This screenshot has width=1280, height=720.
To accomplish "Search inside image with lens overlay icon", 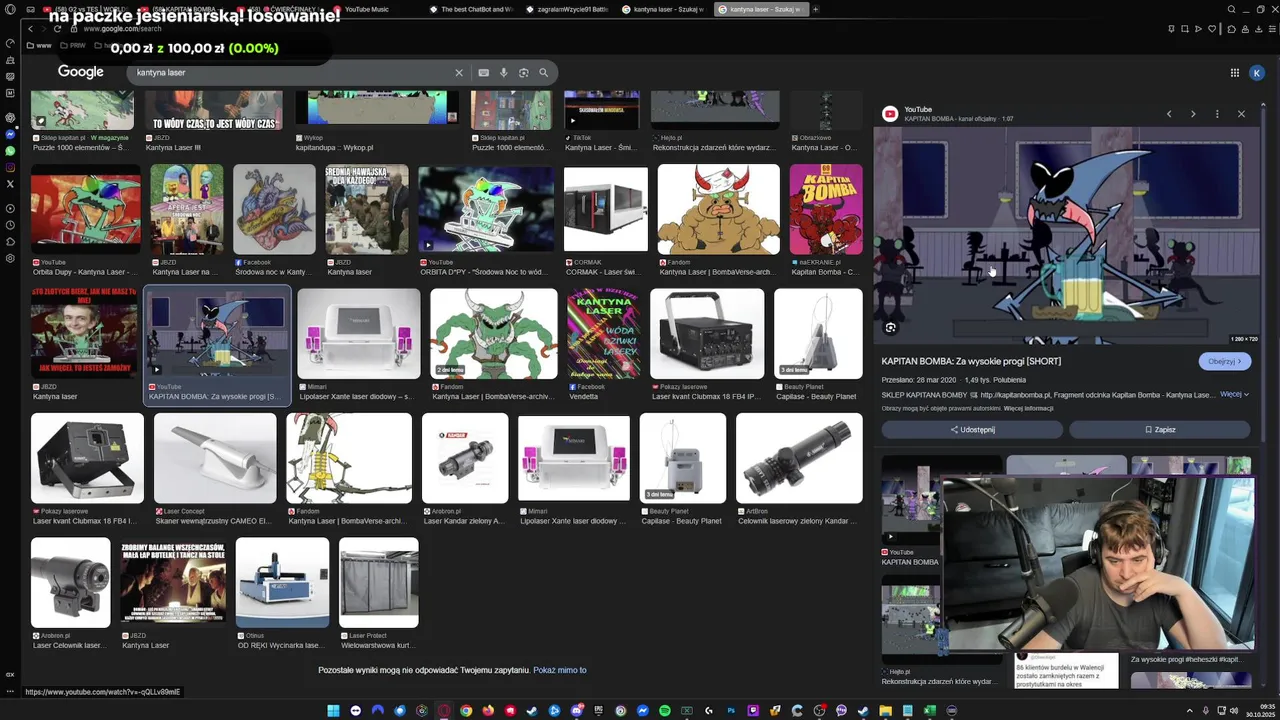I will pos(890,327).
